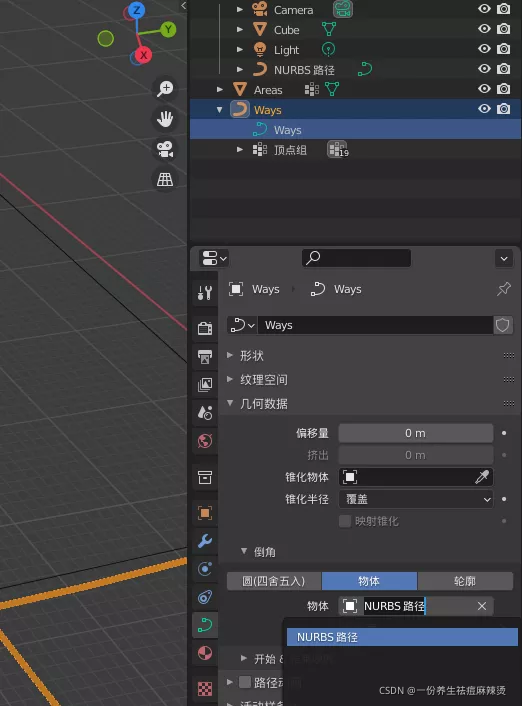The width and height of the screenshot is (522, 706).
Task: Click the Camera data icon in outliner
Action: click(x=343, y=9)
